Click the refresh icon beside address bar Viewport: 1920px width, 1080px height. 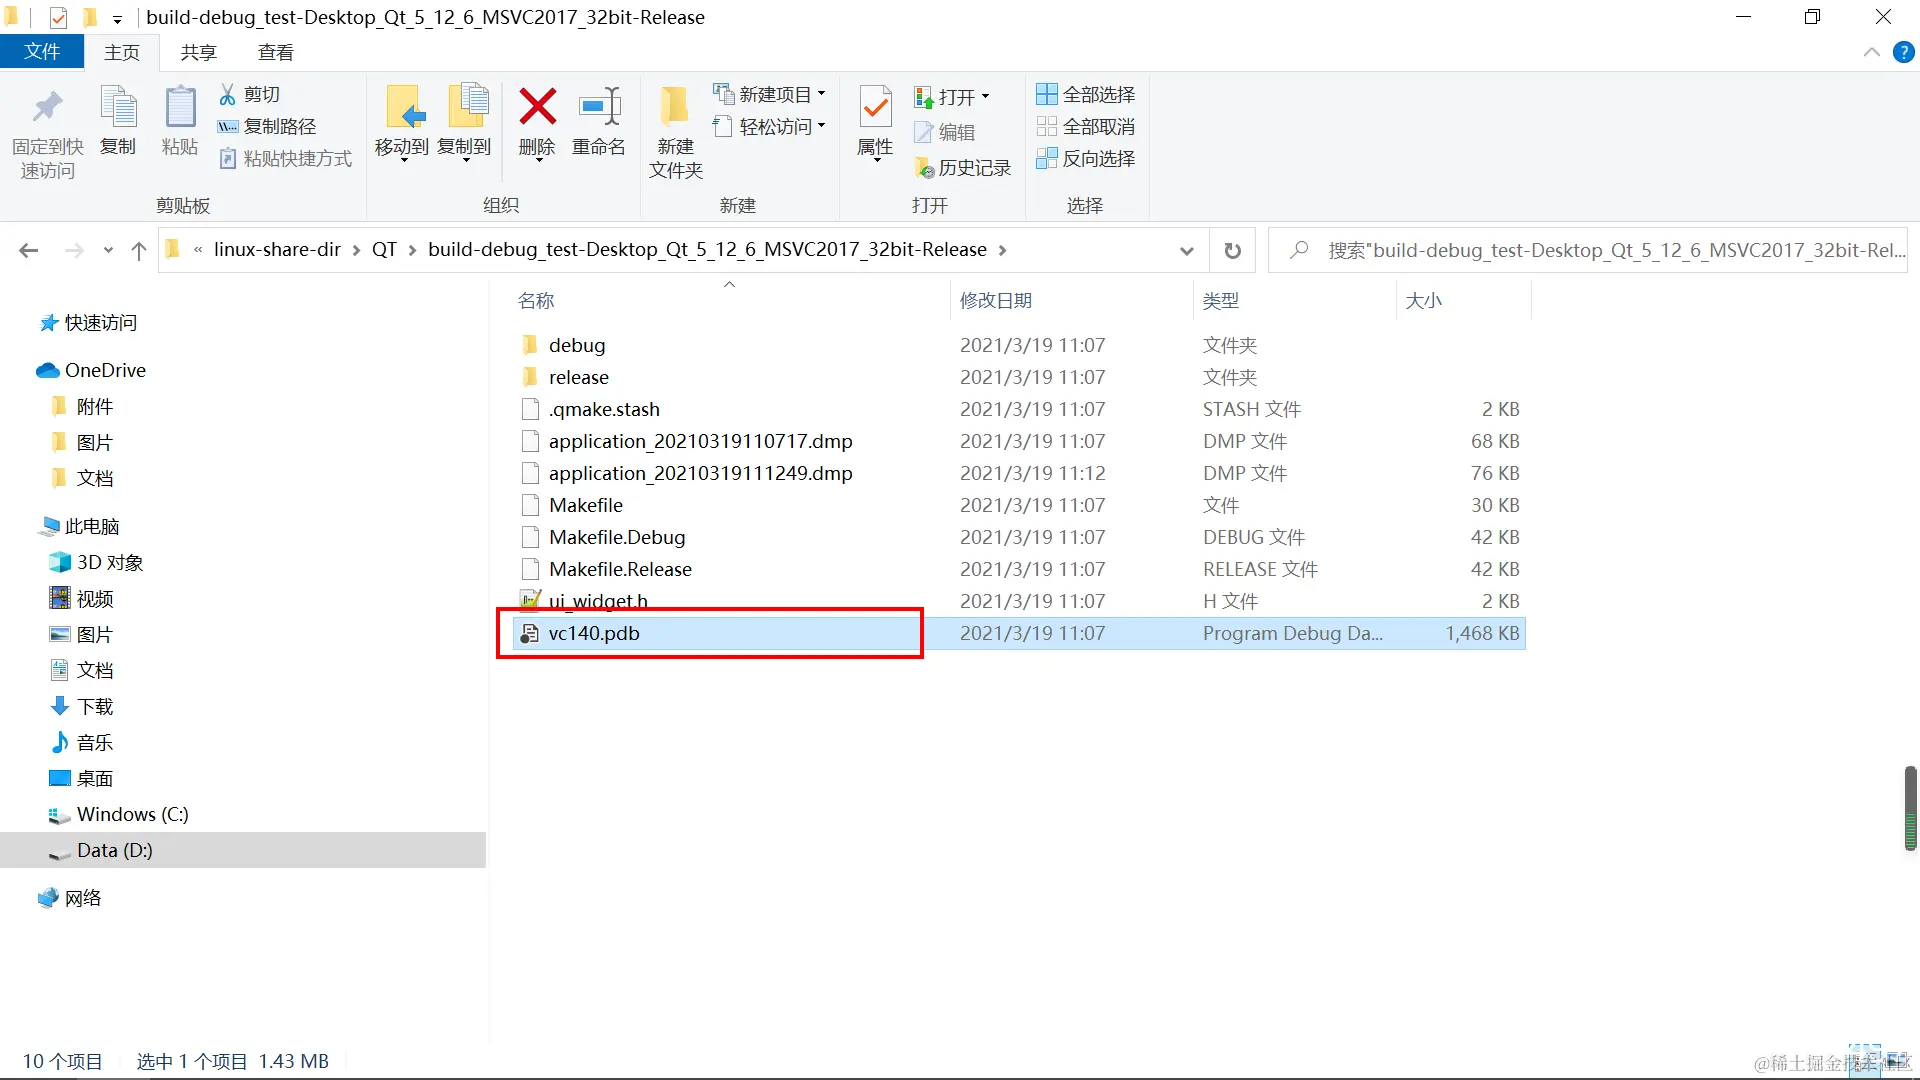click(1232, 250)
